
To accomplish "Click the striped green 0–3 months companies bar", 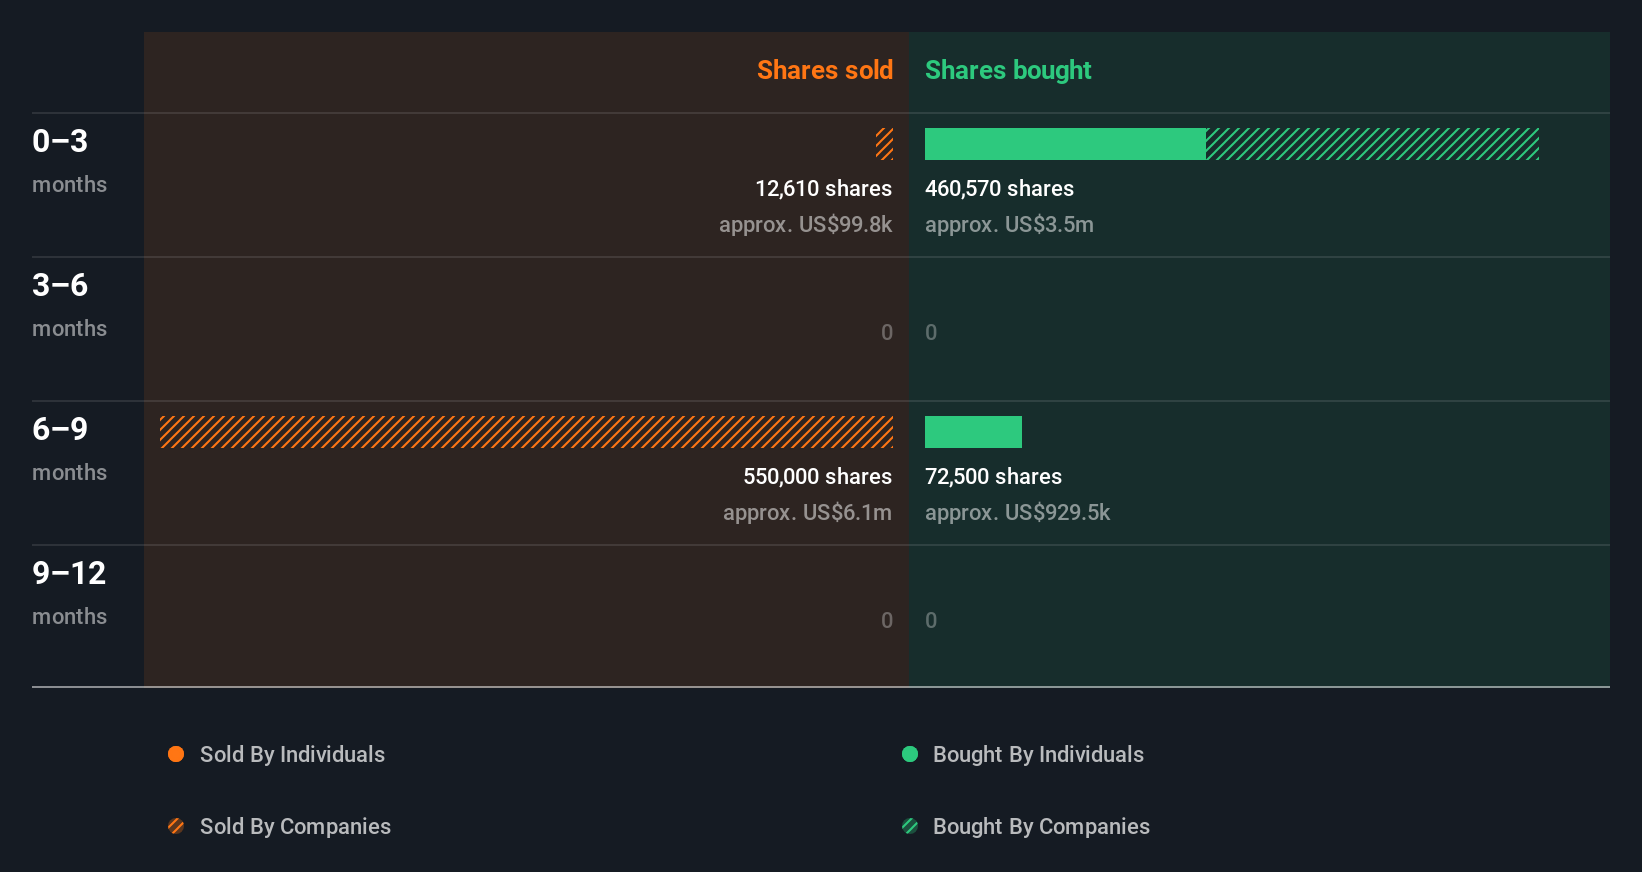I will [1372, 144].
